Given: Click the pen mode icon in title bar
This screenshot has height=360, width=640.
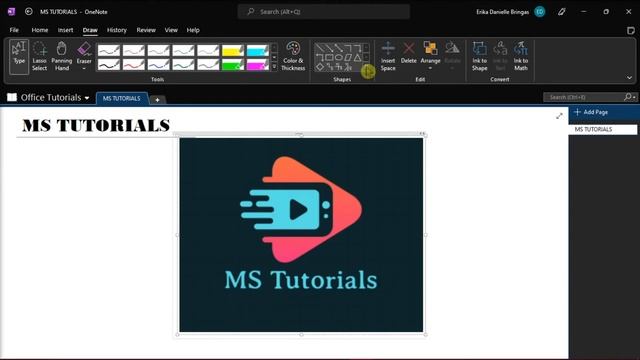Looking at the screenshot, I should [x=562, y=12].
